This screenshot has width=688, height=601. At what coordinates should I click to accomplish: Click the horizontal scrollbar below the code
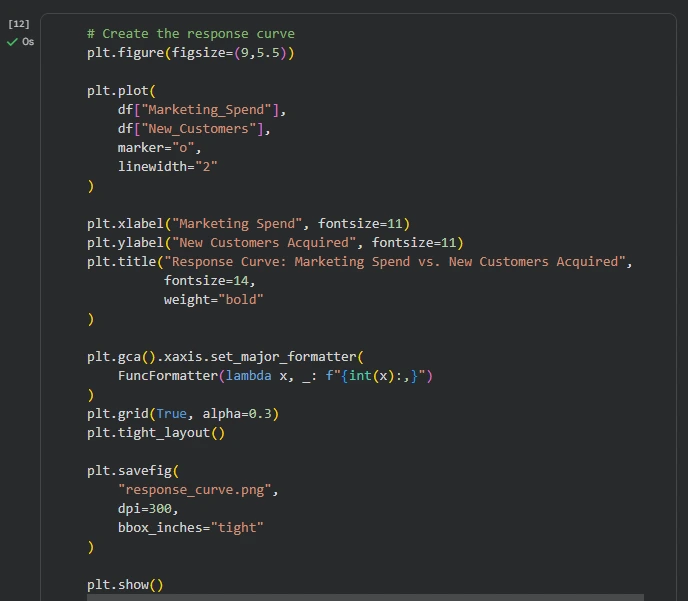365,597
